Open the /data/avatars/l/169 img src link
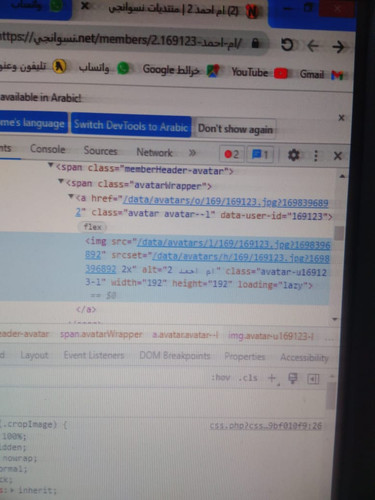This screenshot has width=375, height=500. click(x=233, y=244)
